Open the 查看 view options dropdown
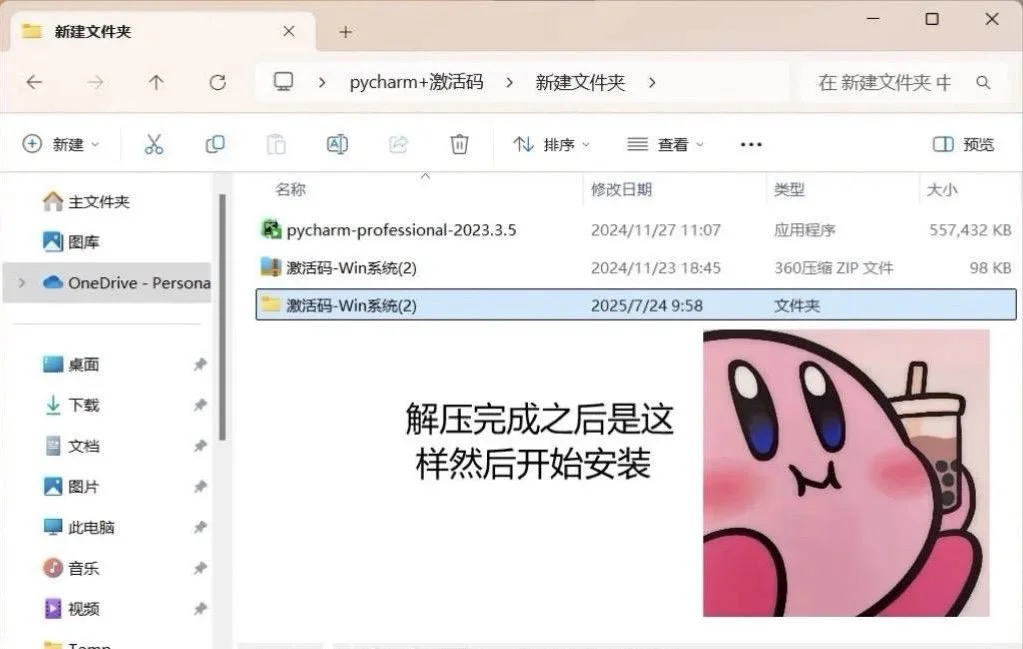Image resolution: width=1023 pixels, height=649 pixels. 664,143
